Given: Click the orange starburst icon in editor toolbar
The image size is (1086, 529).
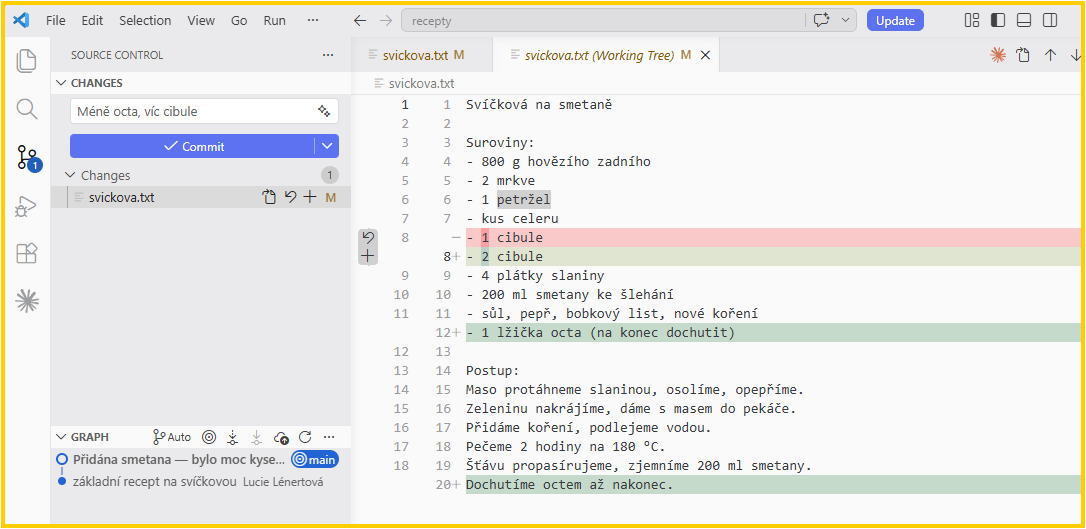Looking at the screenshot, I should (x=997, y=55).
